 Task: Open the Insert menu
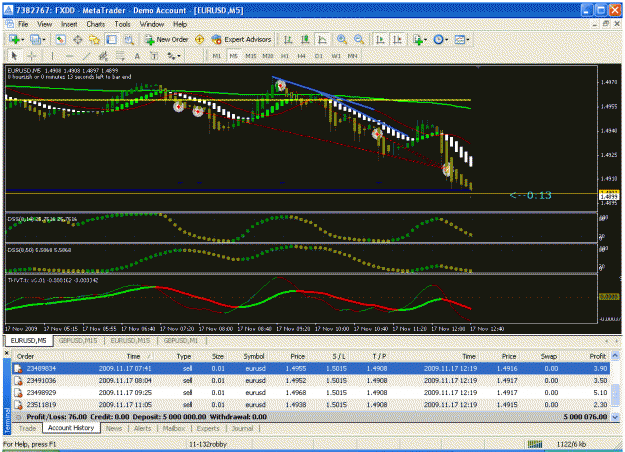tap(69, 24)
